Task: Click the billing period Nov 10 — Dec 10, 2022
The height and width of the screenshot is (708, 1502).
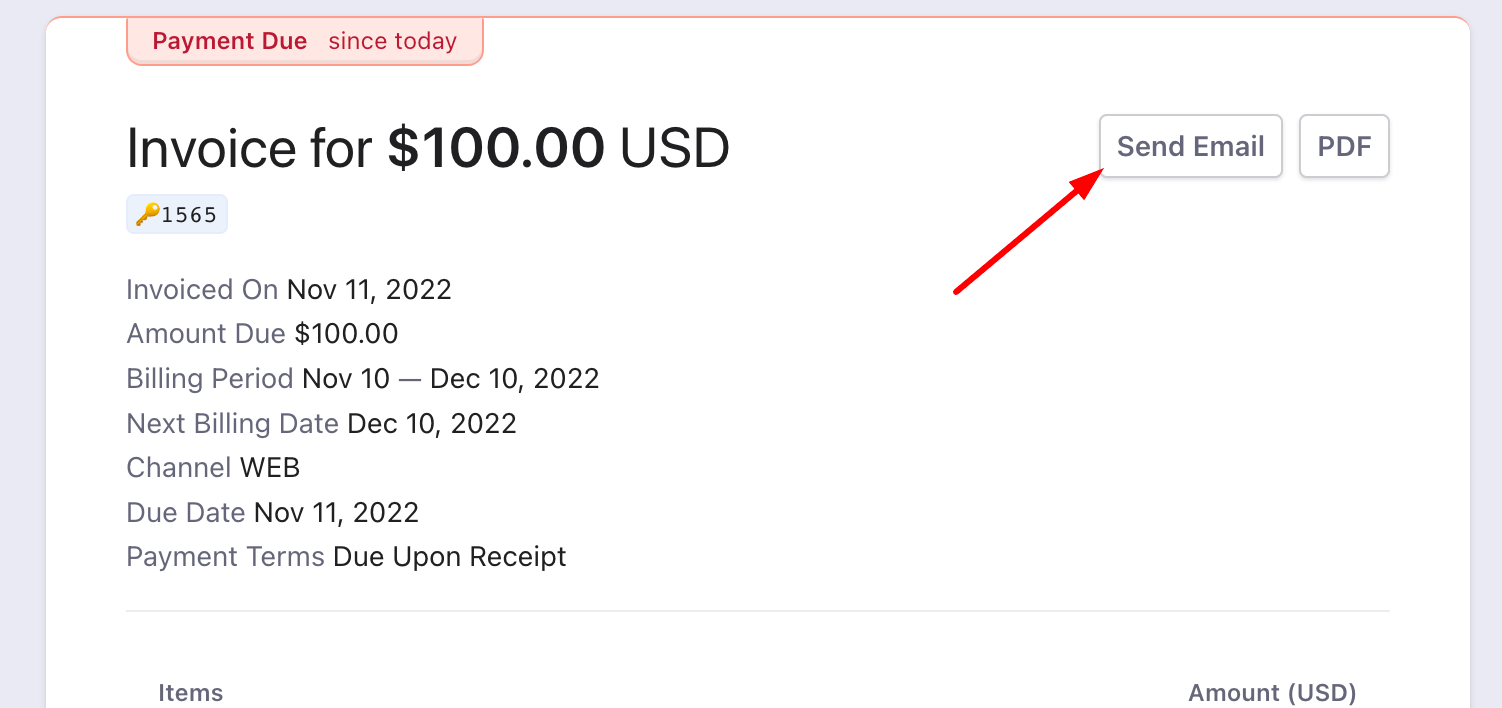Action: [x=450, y=379]
